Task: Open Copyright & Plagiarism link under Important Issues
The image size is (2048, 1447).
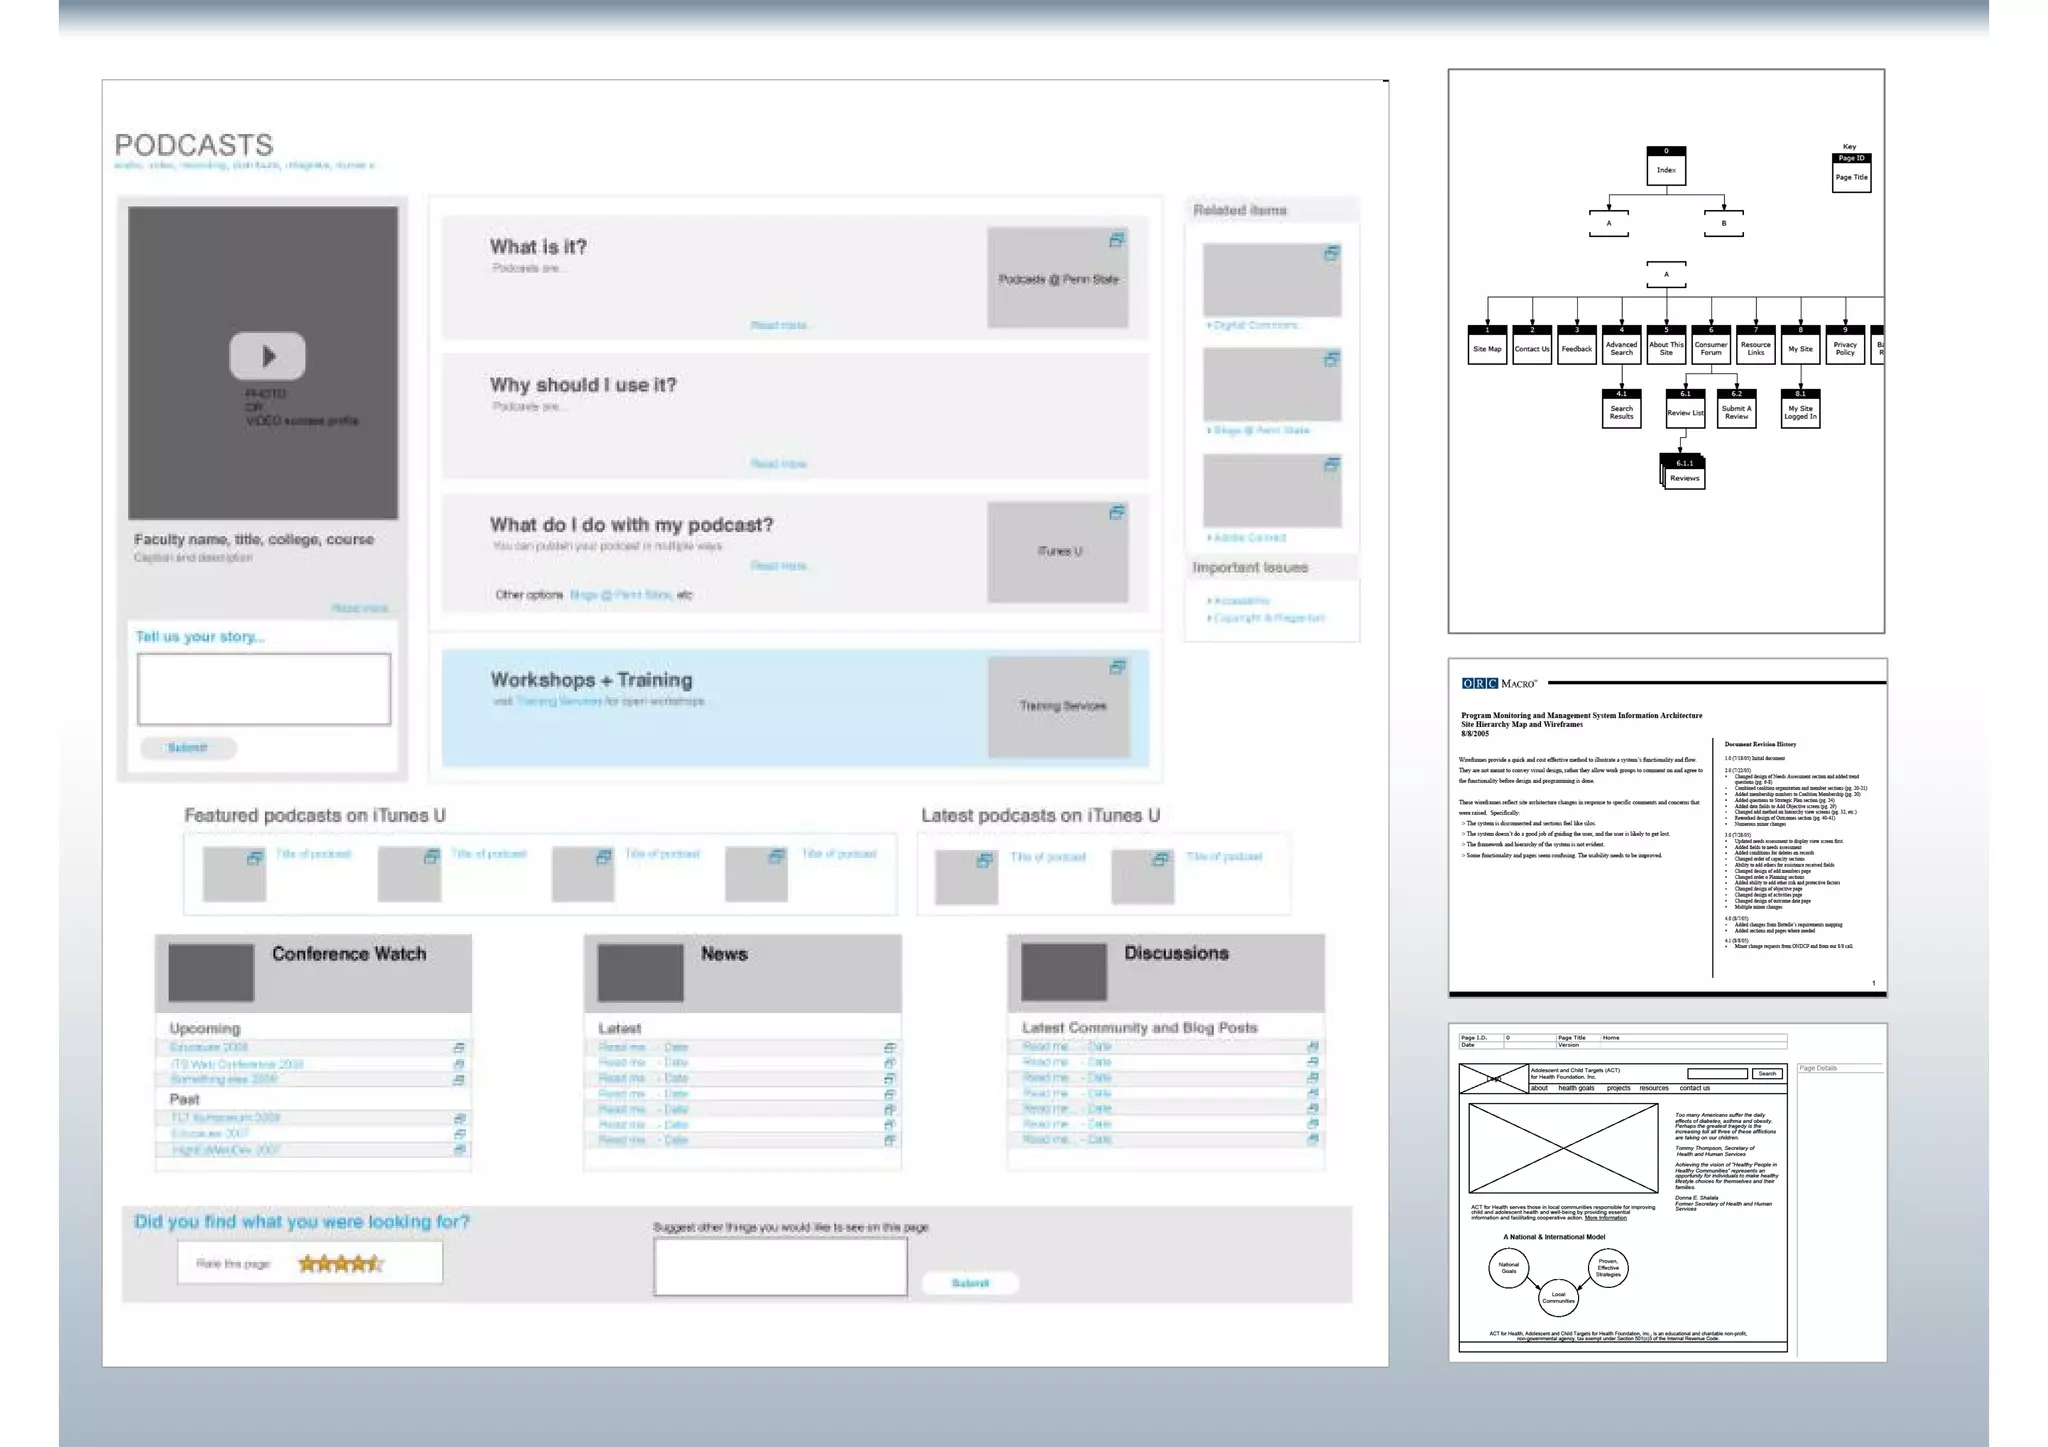Action: [1267, 618]
